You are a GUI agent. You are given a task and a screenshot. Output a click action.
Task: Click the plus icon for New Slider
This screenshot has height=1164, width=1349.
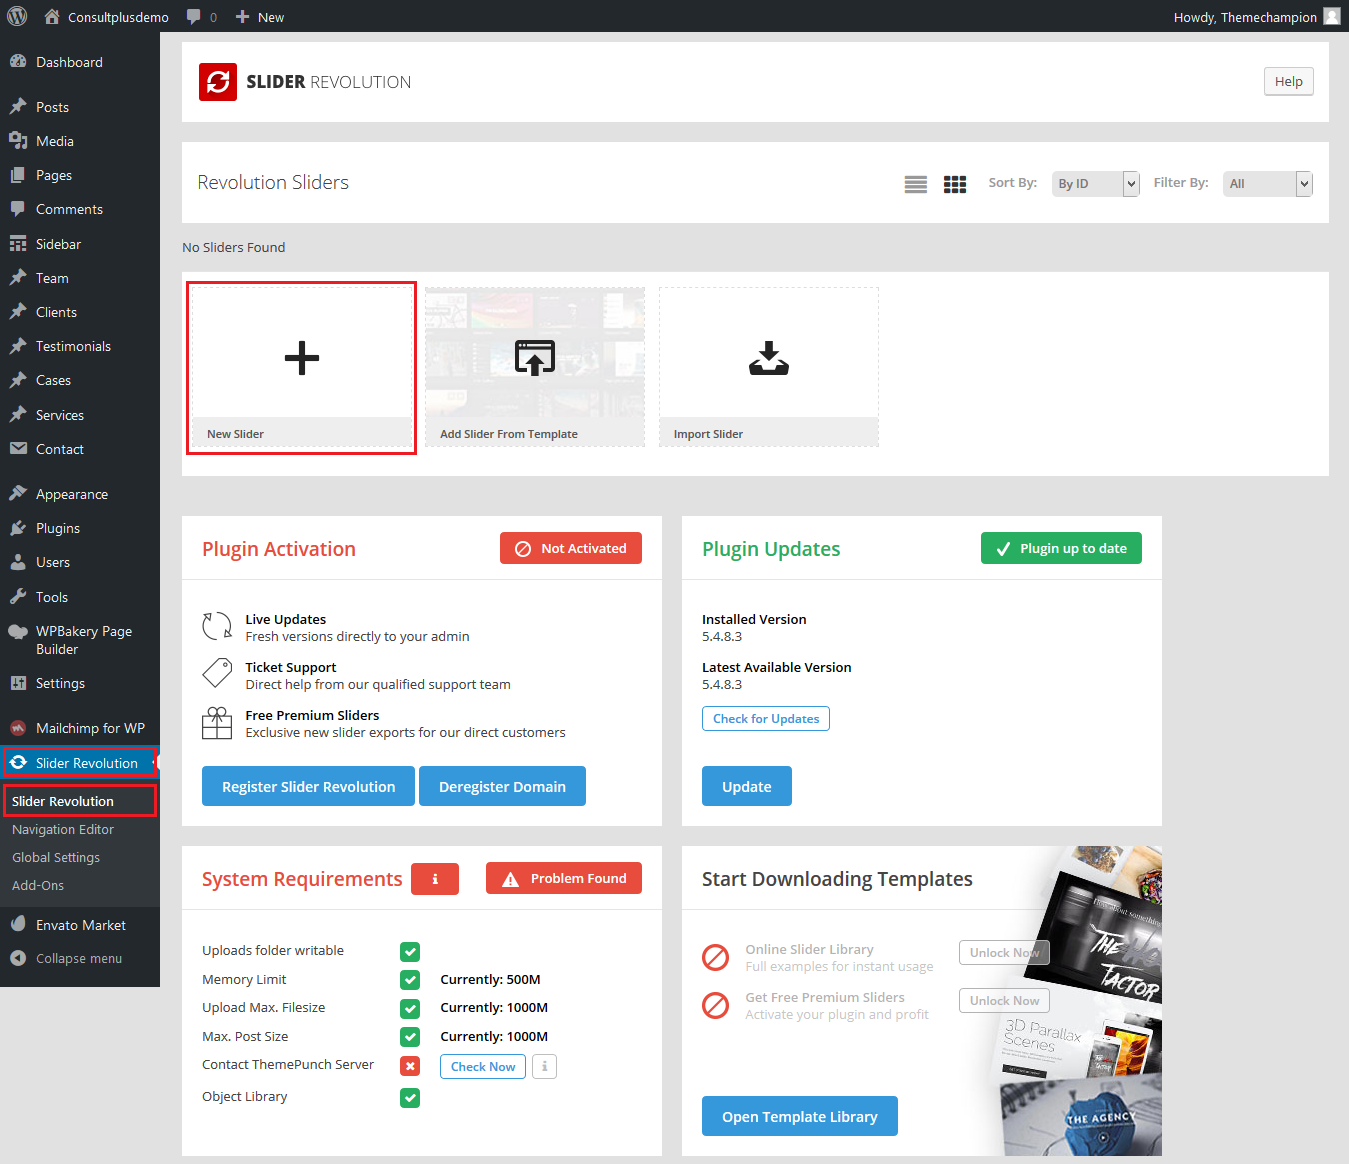point(301,358)
